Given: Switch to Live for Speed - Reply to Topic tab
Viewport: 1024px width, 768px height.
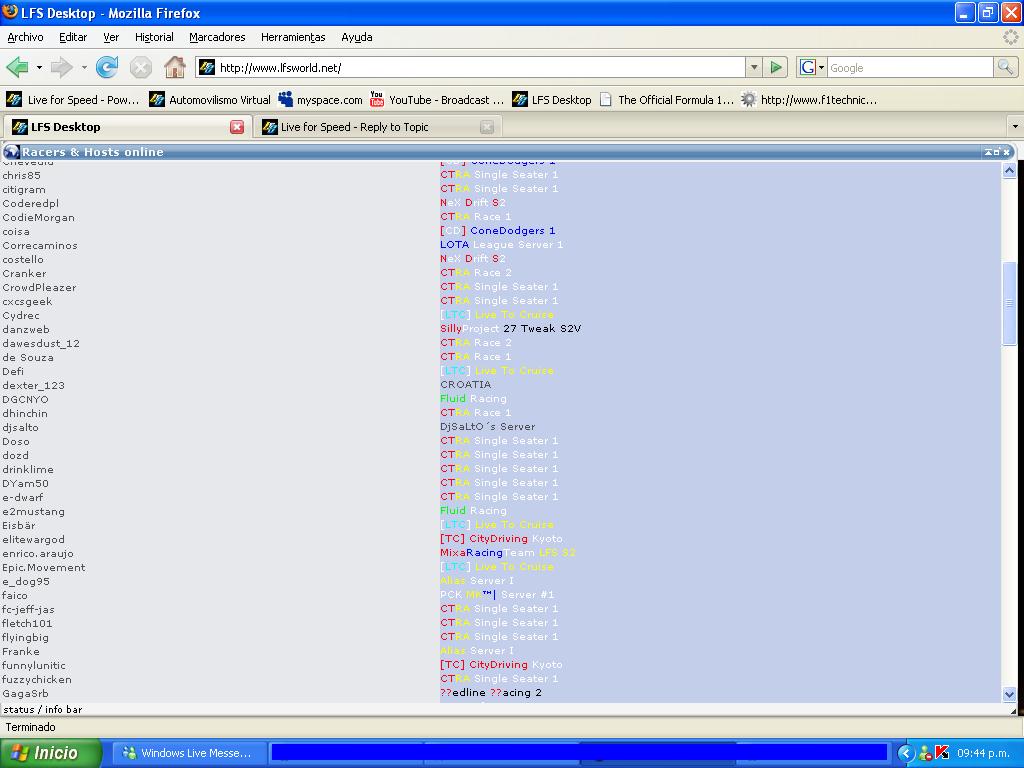Looking at the screenshot, I should (x=377, y=127).
